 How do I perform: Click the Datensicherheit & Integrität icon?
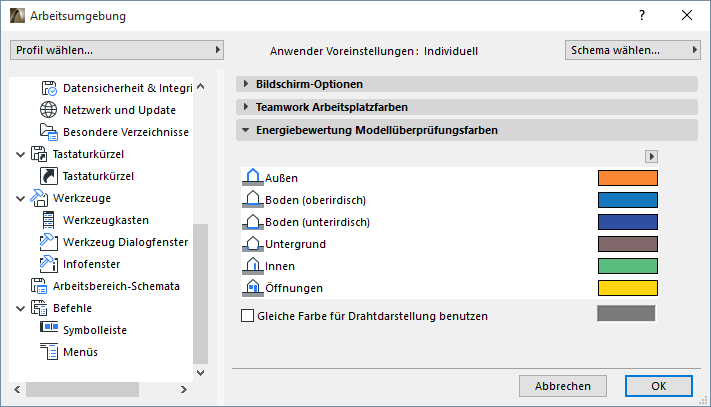coord(50,88)
